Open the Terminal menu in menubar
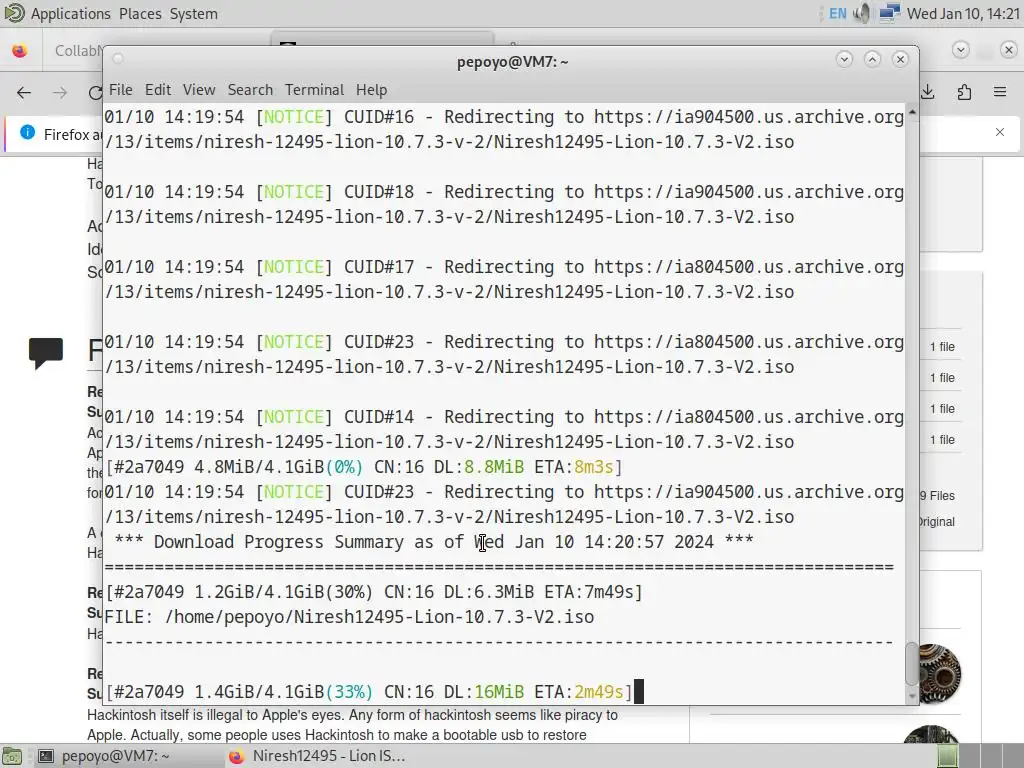Screen dimensions: 1024x768 tap(314, 89)
